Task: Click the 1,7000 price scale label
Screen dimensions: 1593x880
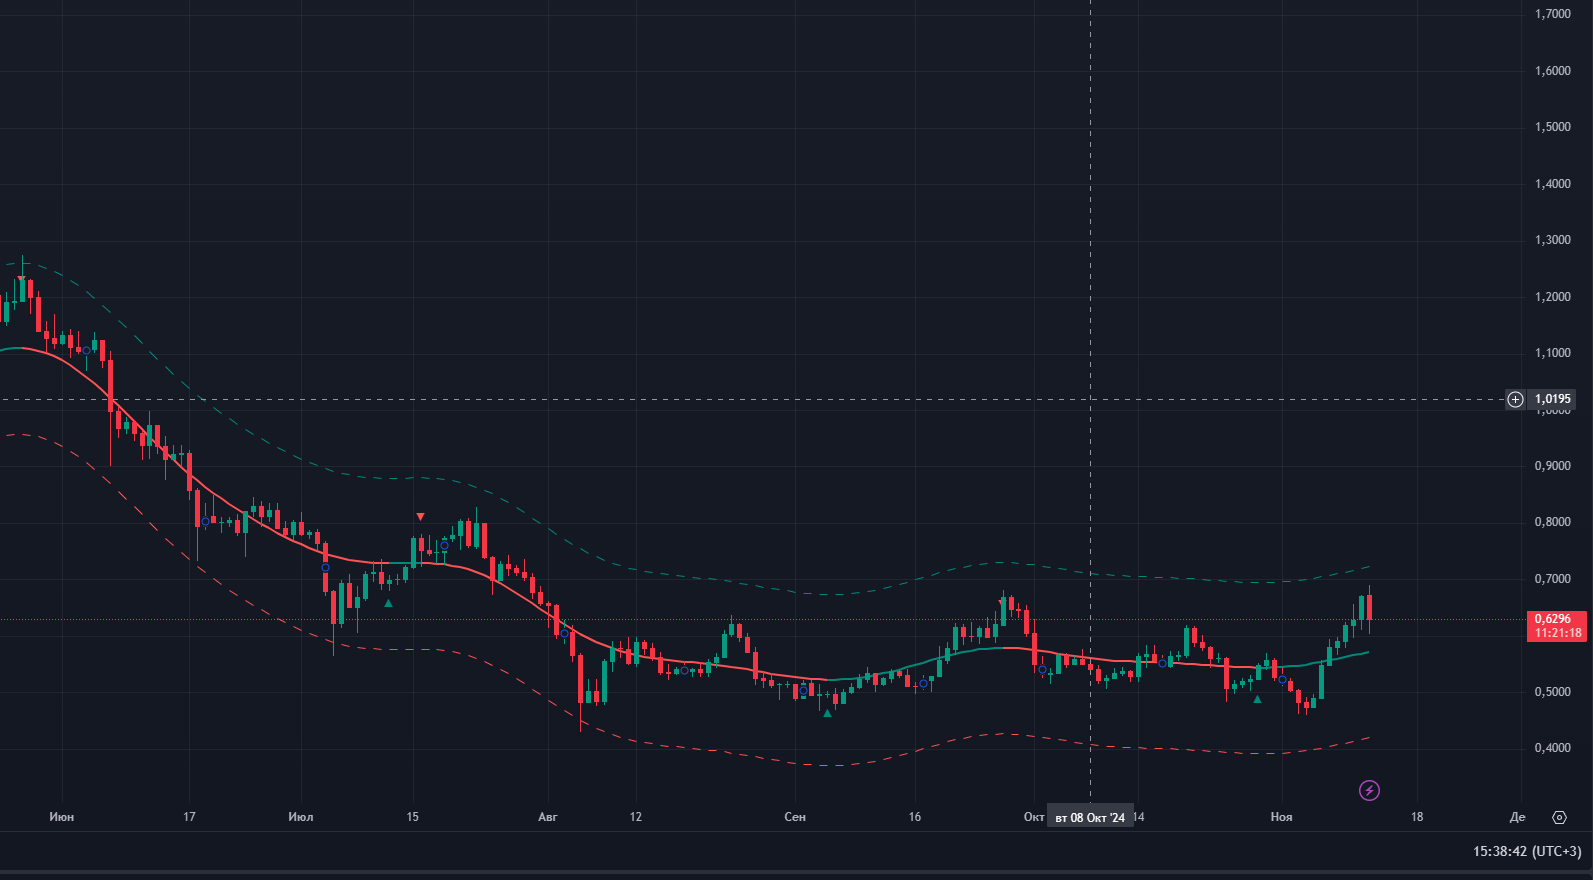Action: click(x=1553, y=14)
